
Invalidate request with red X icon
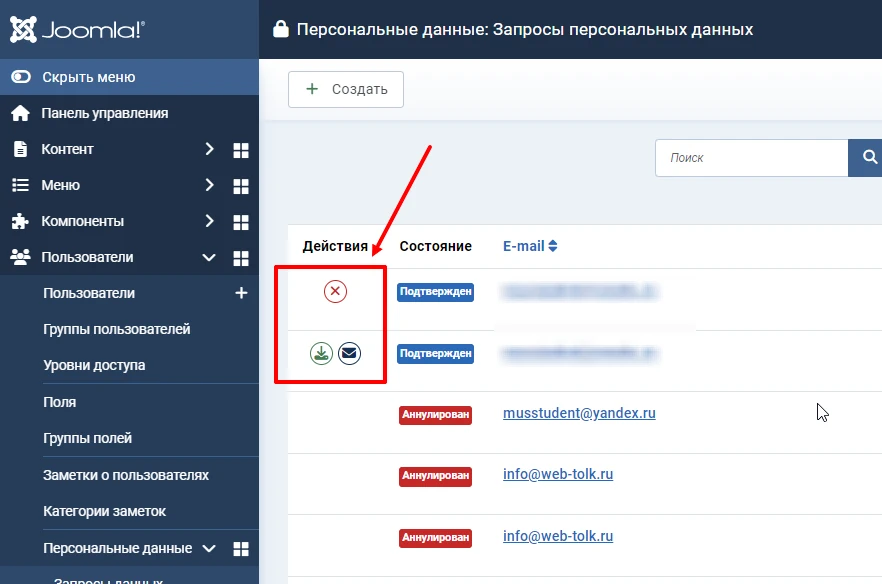tap(335, 291)
